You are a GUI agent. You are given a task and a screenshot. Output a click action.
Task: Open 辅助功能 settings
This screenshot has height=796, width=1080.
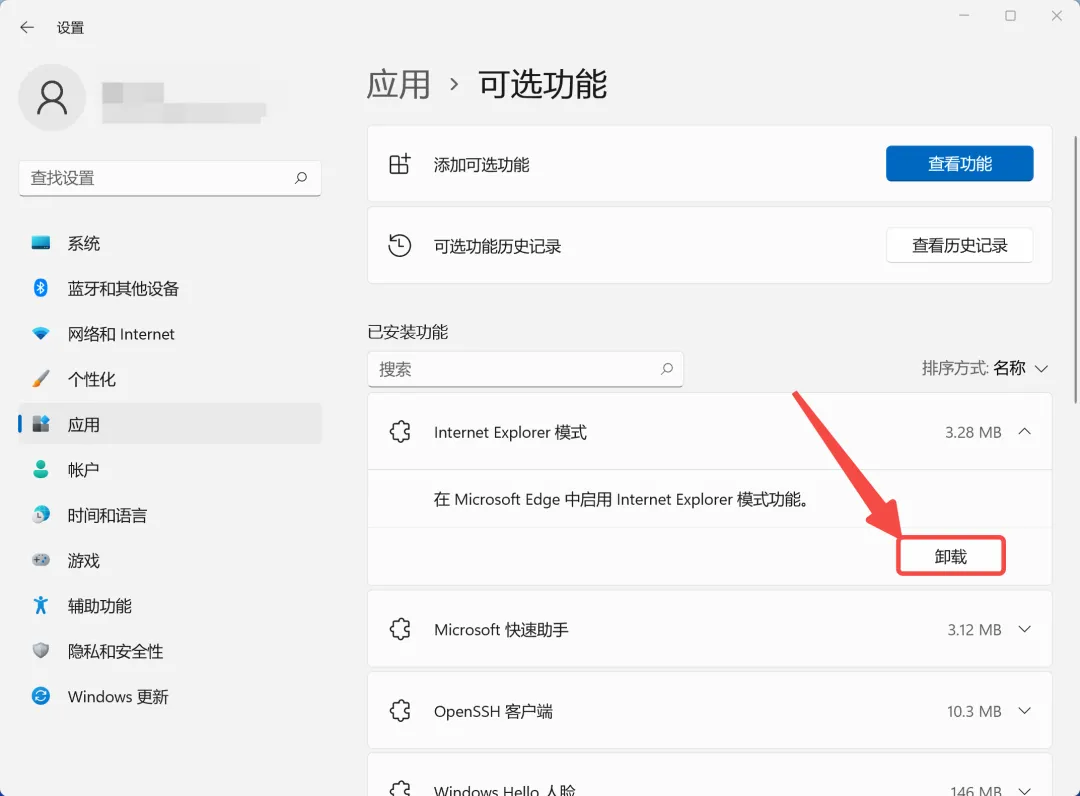coord(170,605)
